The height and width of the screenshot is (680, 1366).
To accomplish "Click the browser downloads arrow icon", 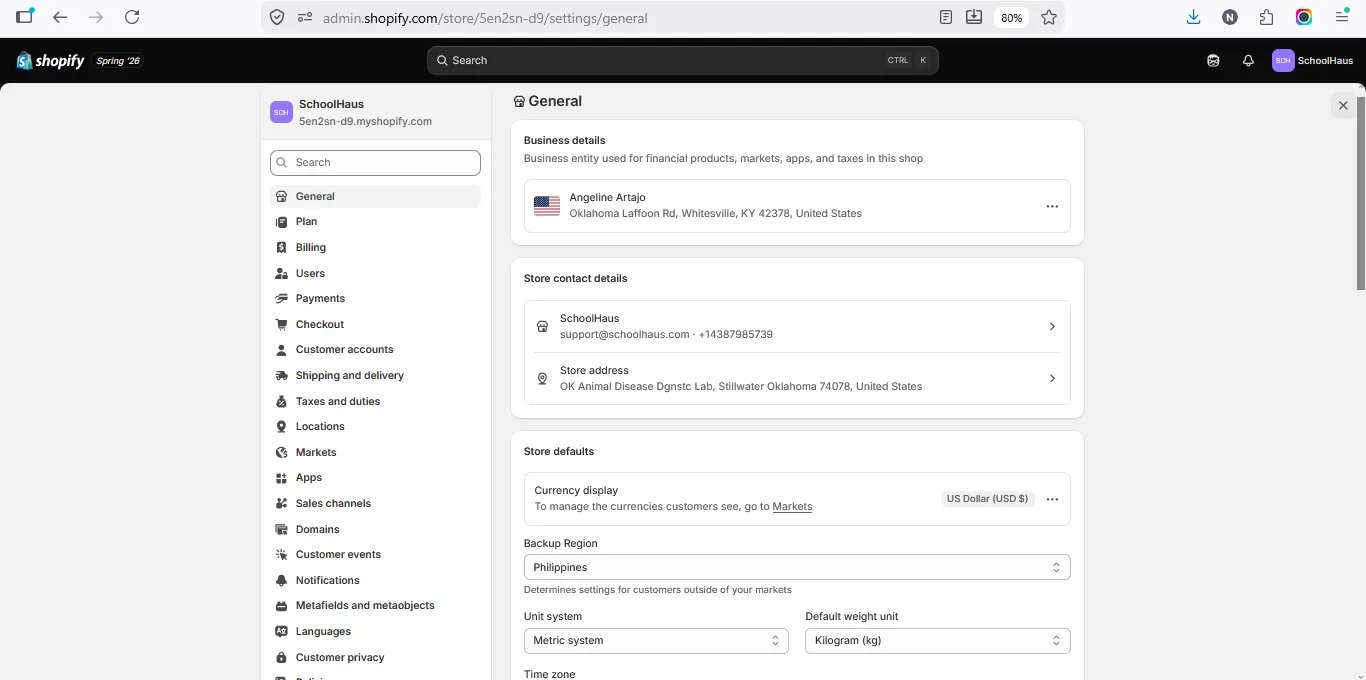I will pyautogui.click(x=1193, y=17).
